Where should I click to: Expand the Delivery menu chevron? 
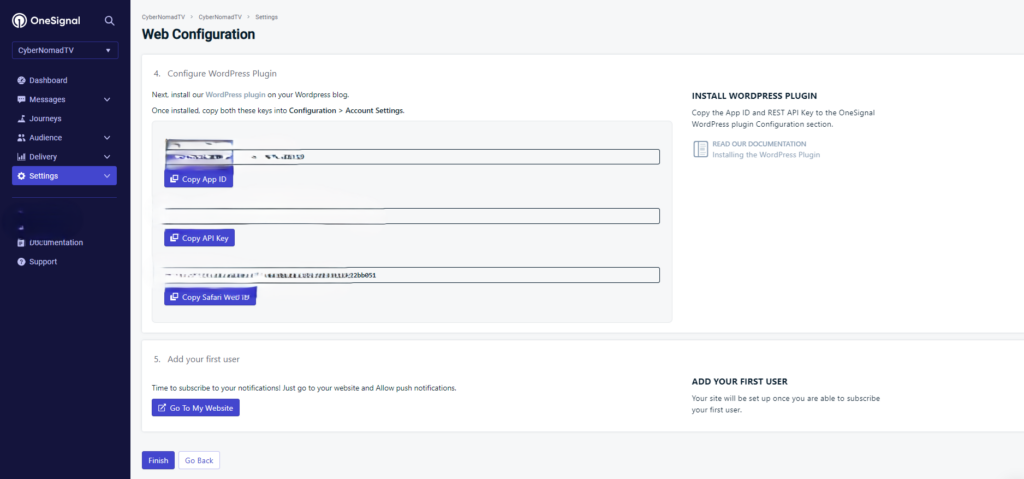(x=107, y=157)
